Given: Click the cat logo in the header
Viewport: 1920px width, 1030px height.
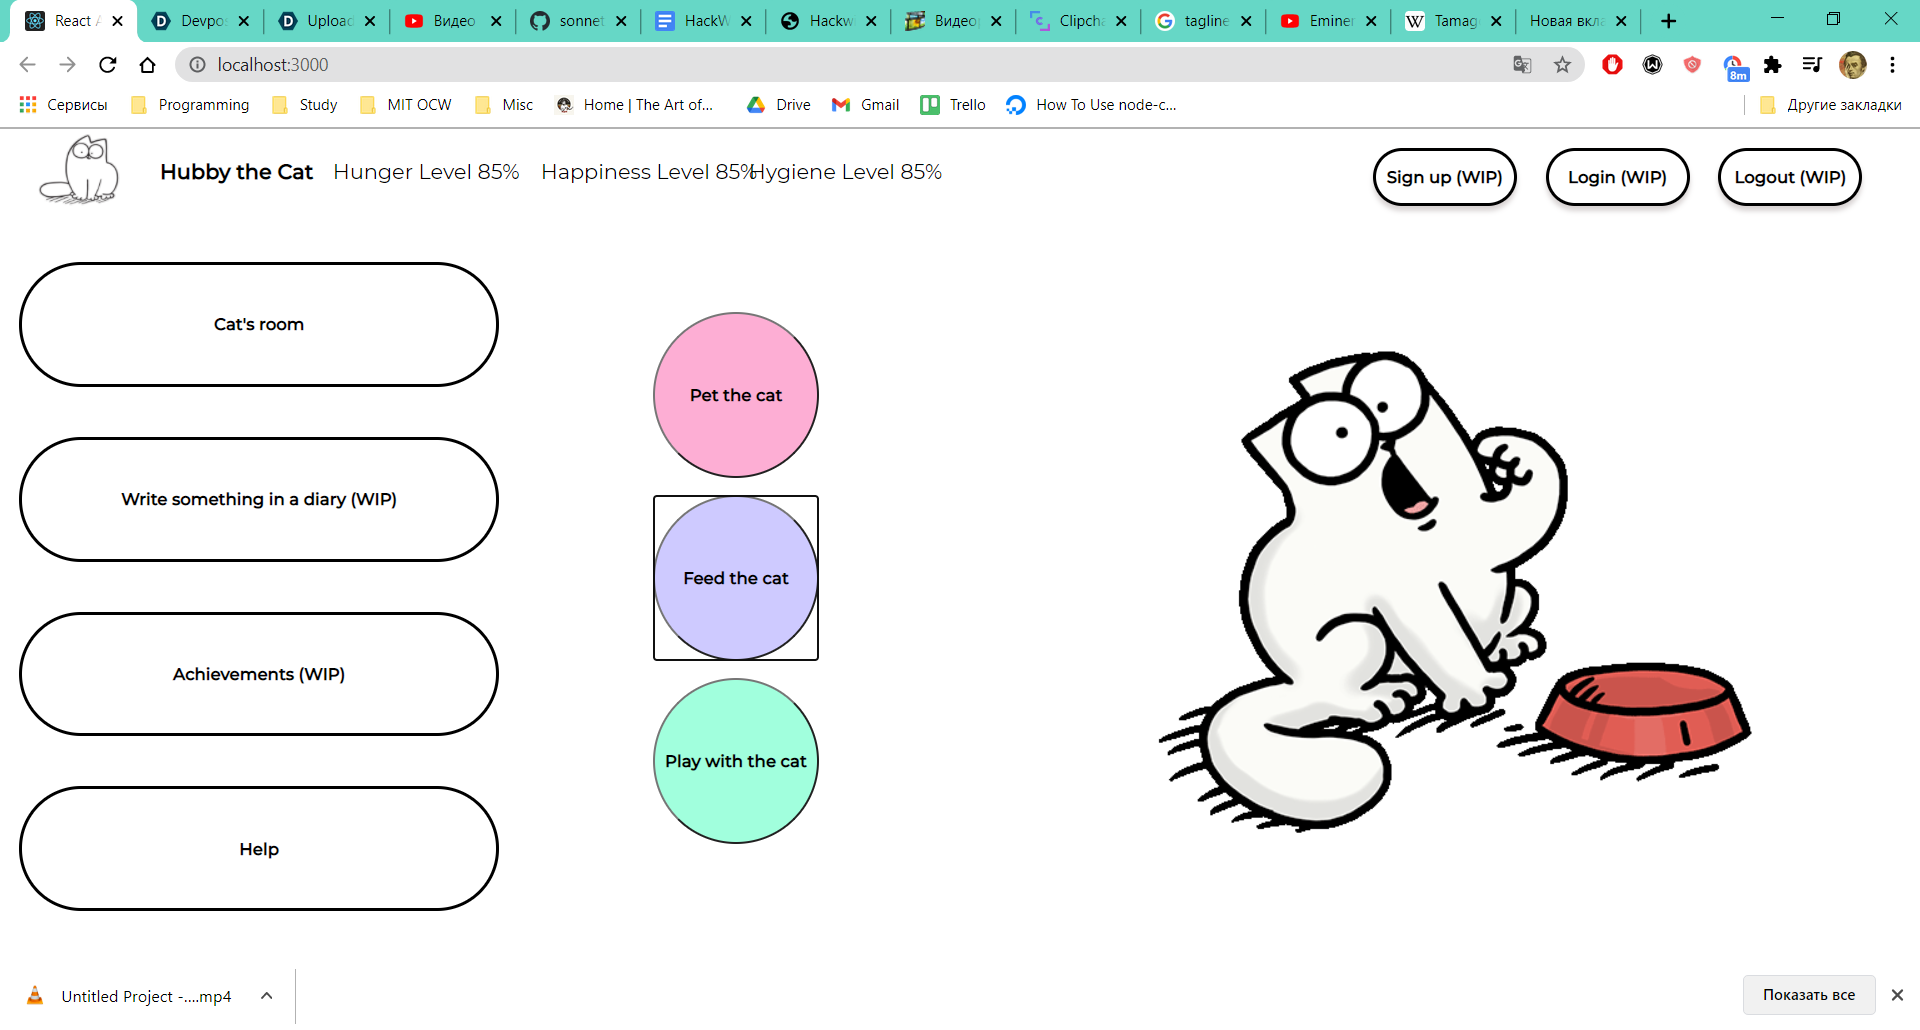Looking at the screenshot, I should pyautogui.click(x=80, y=171).
